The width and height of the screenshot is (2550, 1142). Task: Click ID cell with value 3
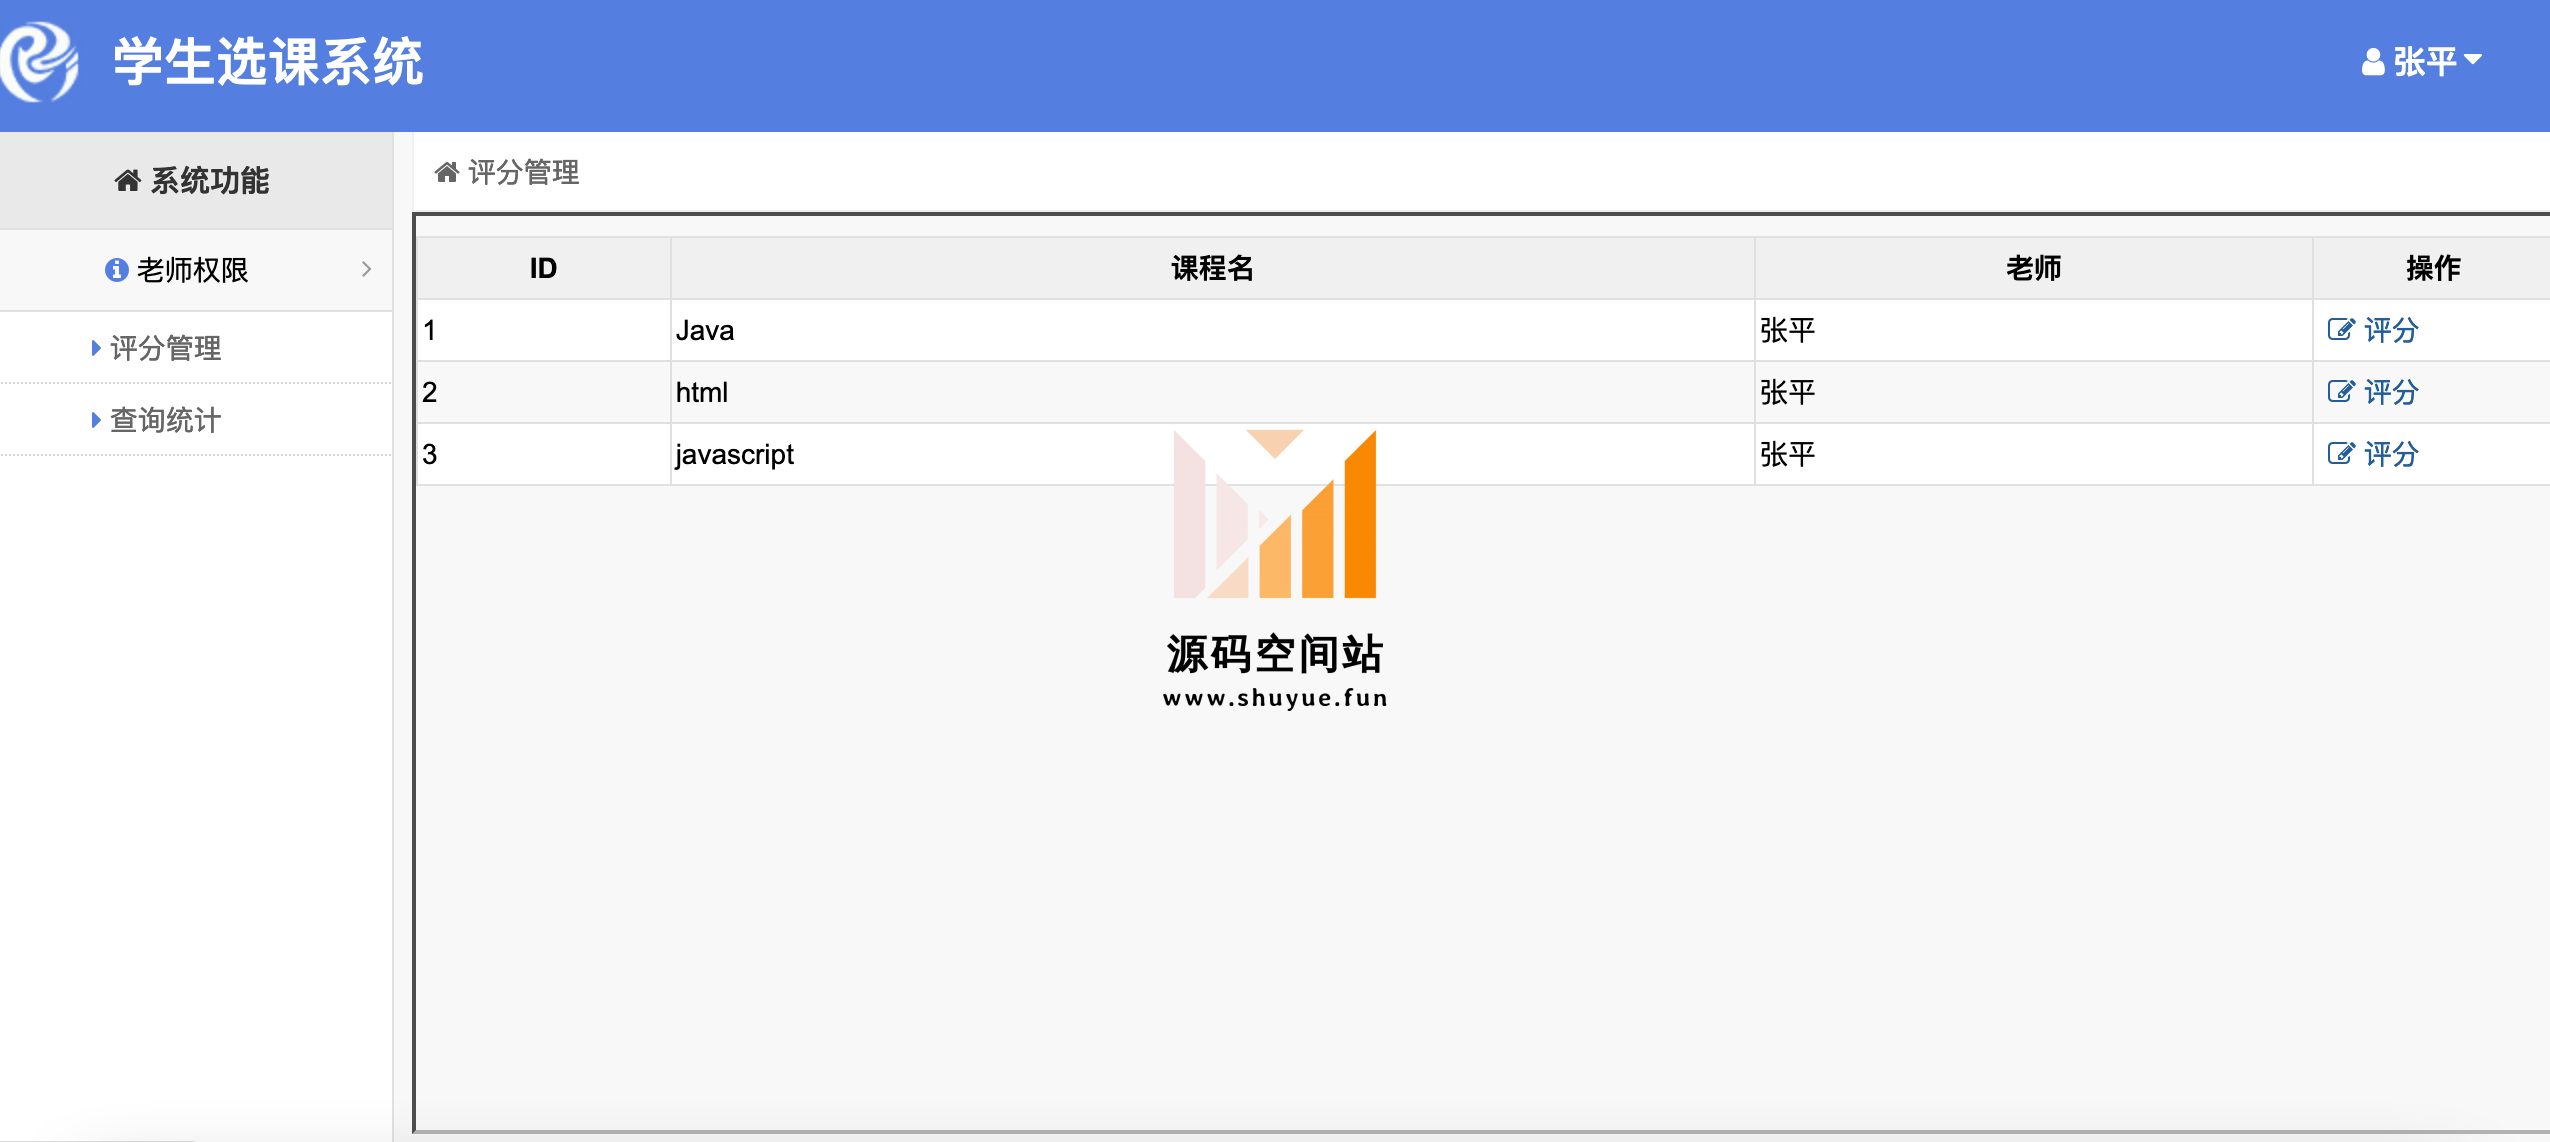click(x=543, y=454)
